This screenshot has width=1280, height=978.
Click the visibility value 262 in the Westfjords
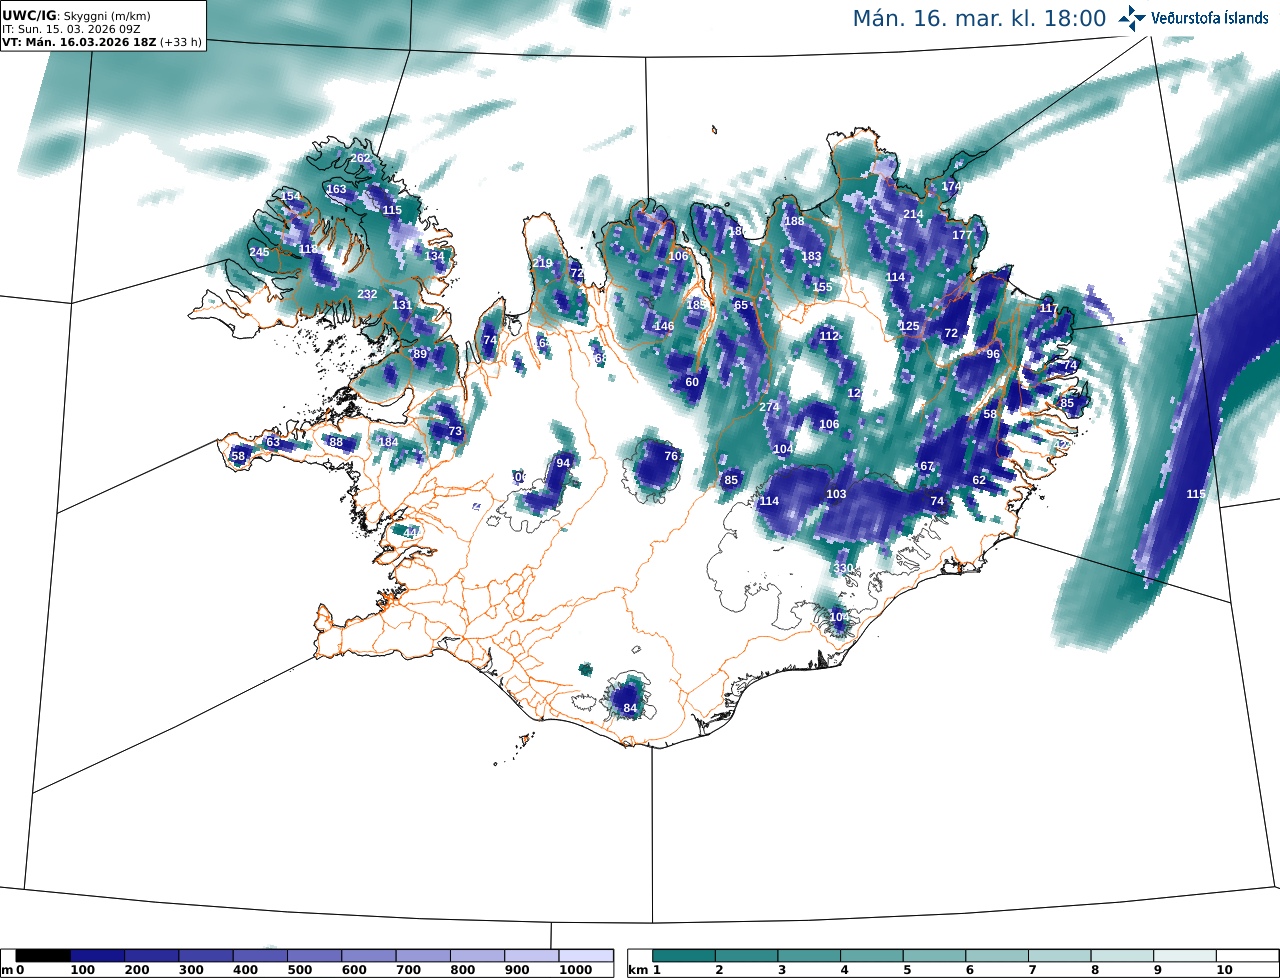pyautogui.click(x=360, y=158)
